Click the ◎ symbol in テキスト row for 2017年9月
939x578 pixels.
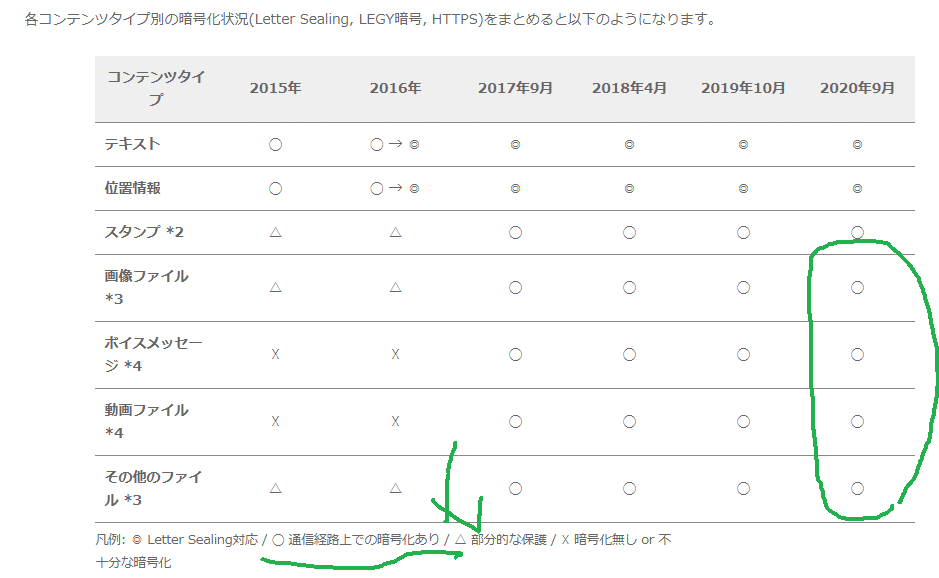tap(515, 143)
